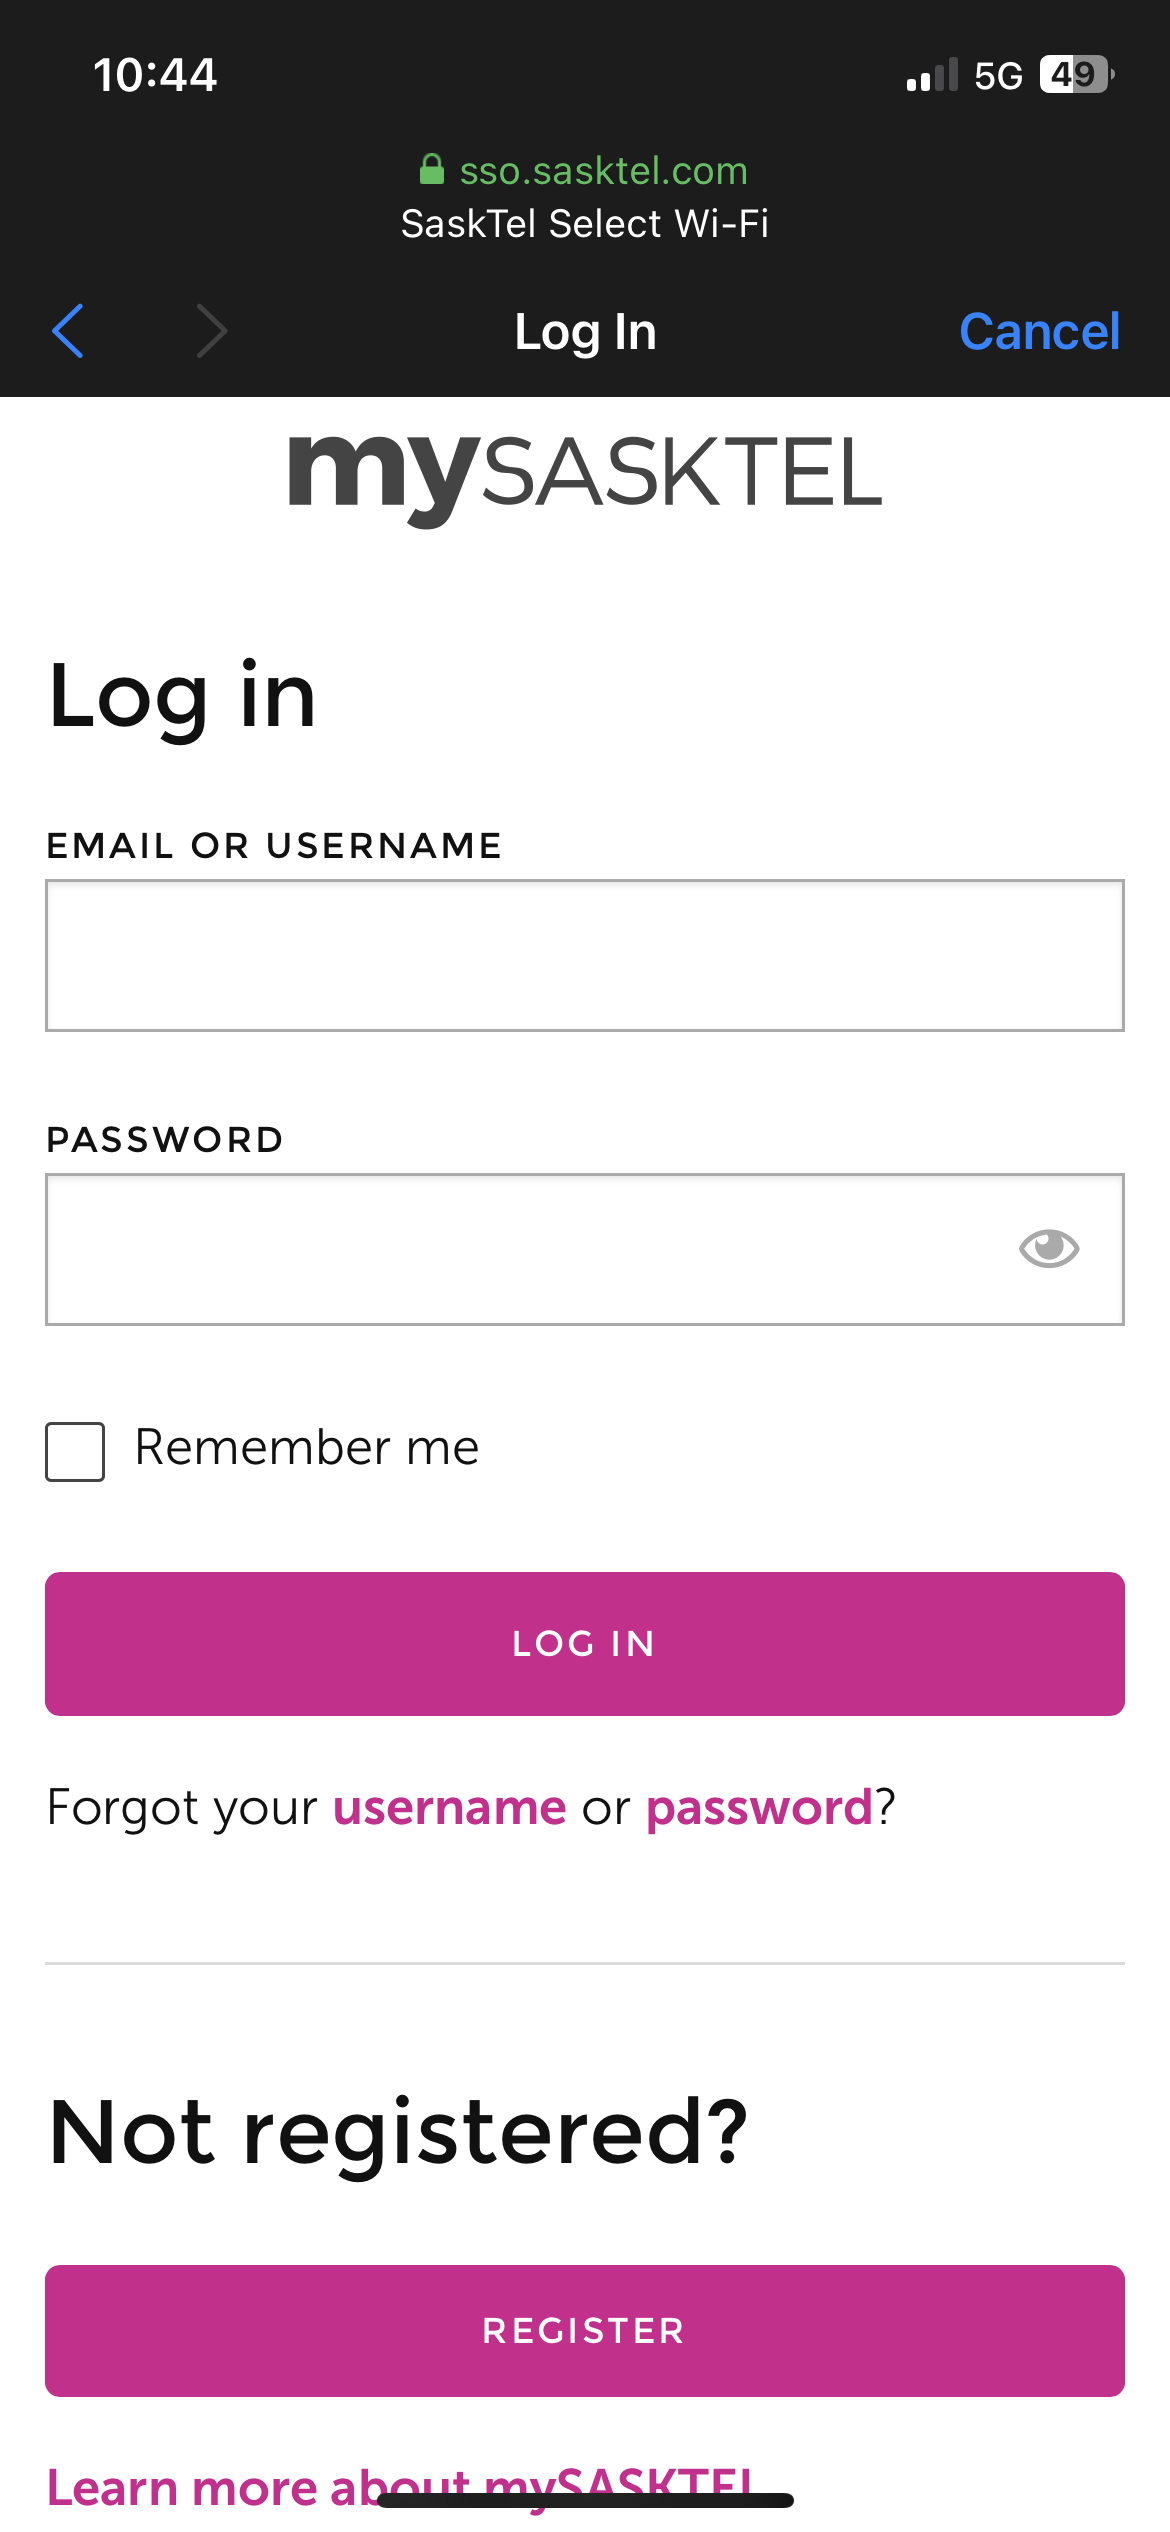Select Cancel in the navigation bar
Viewport: 1170px width, 2532px height.
click(x=1039, y=331)
